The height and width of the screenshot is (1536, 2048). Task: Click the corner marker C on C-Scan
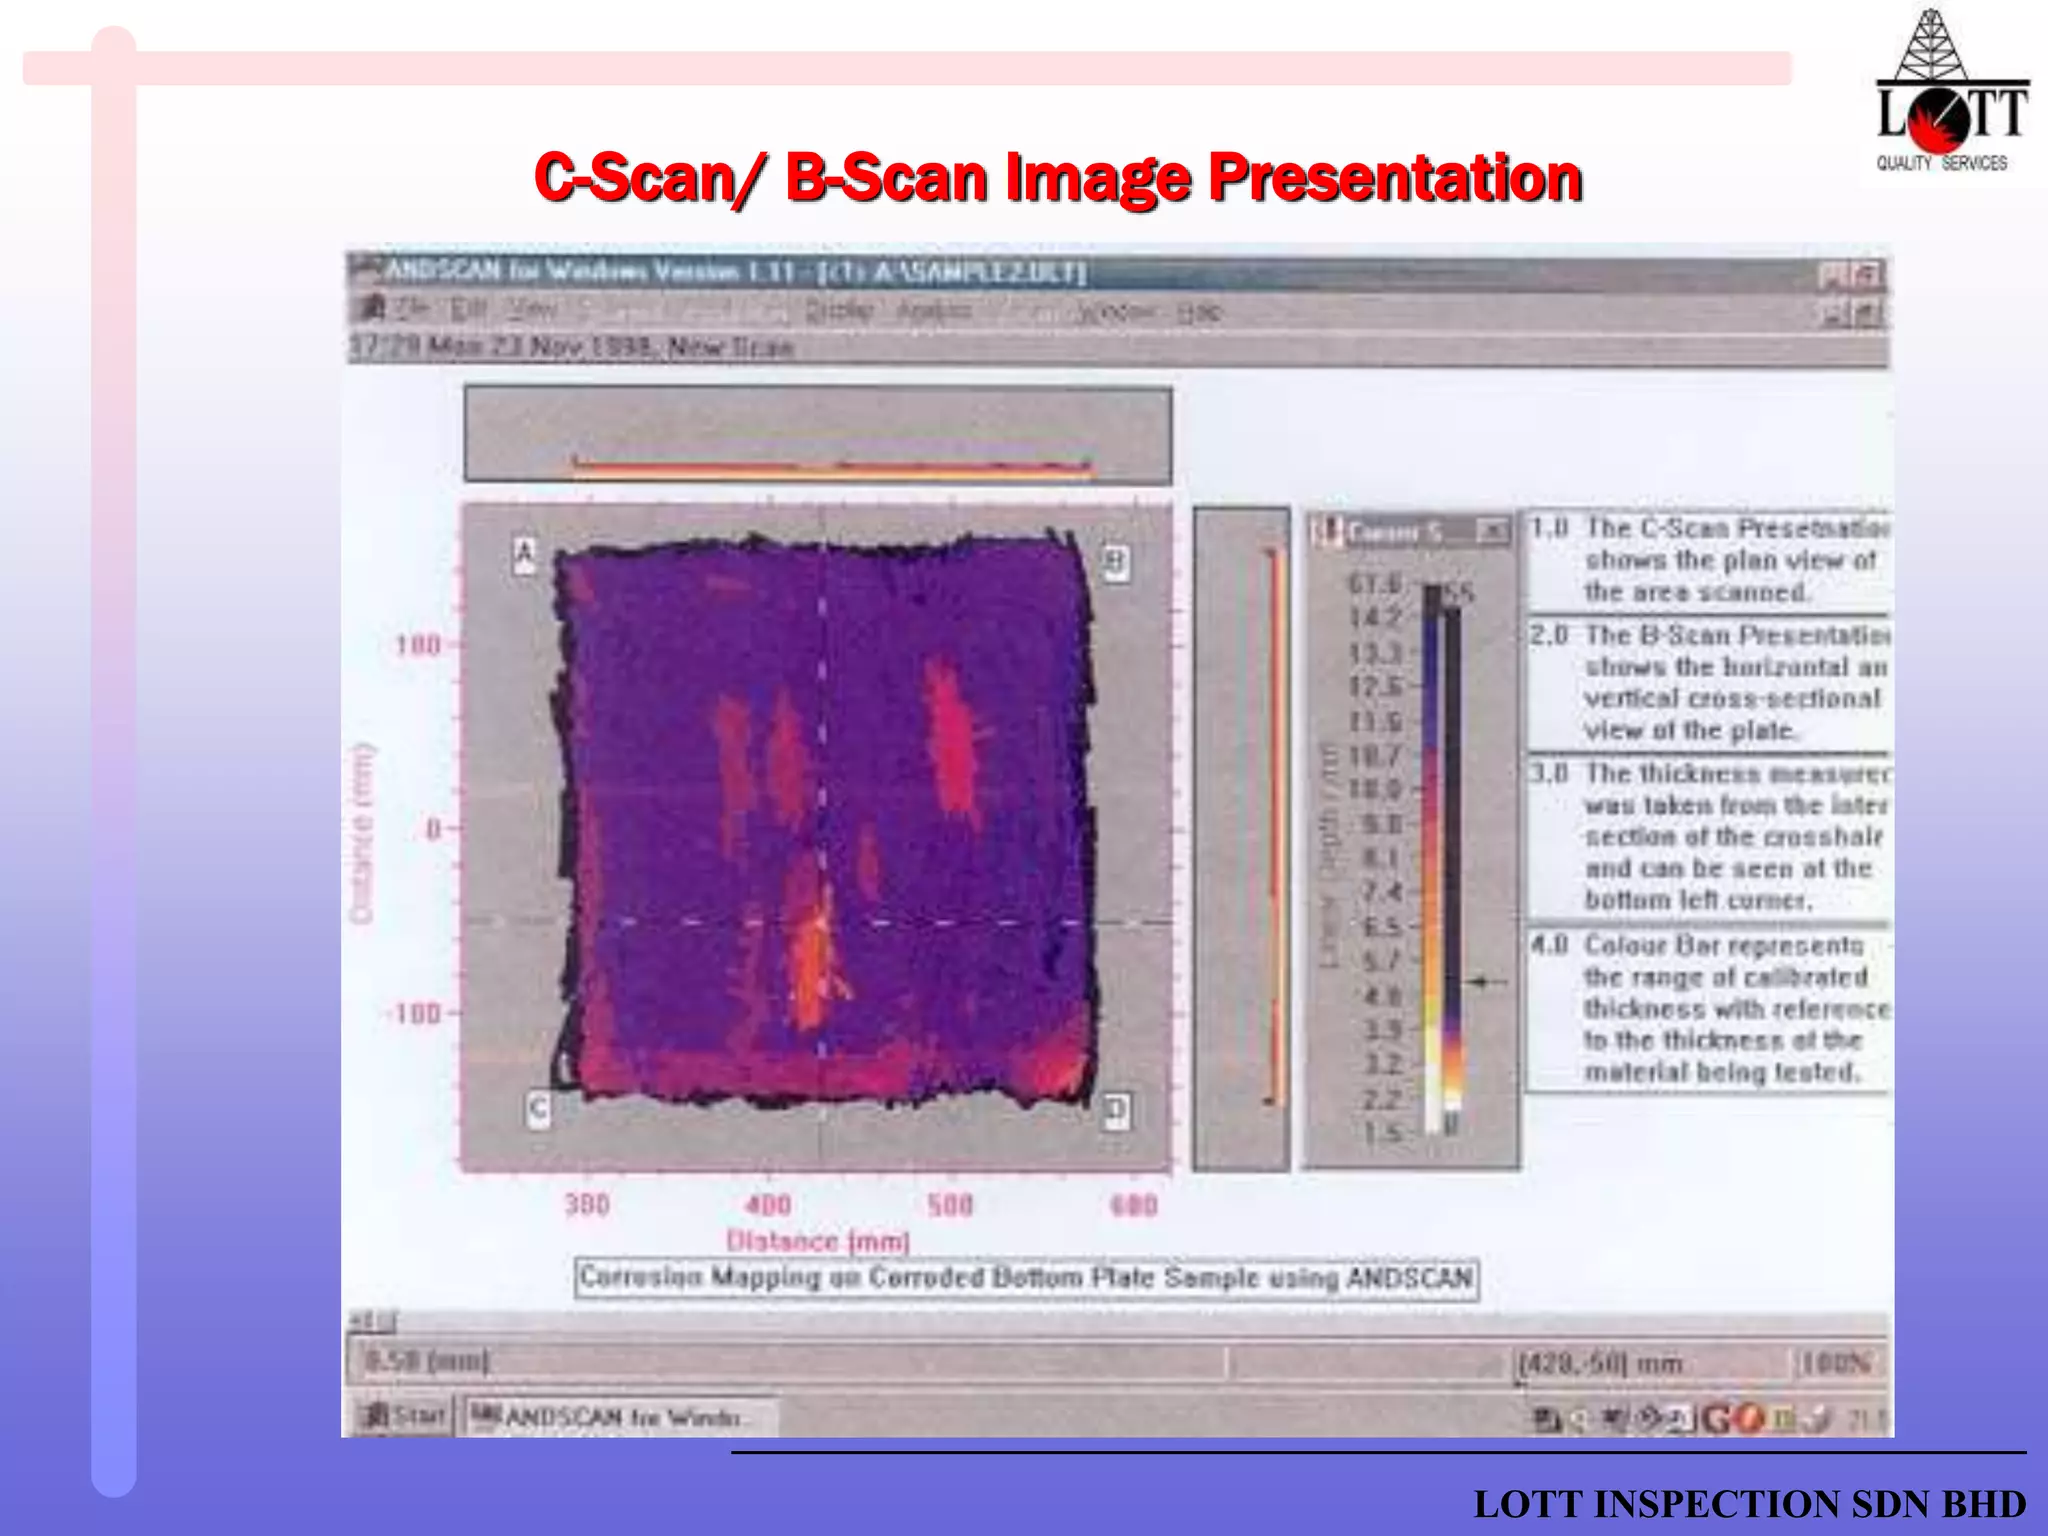(x=538, y=1109)
